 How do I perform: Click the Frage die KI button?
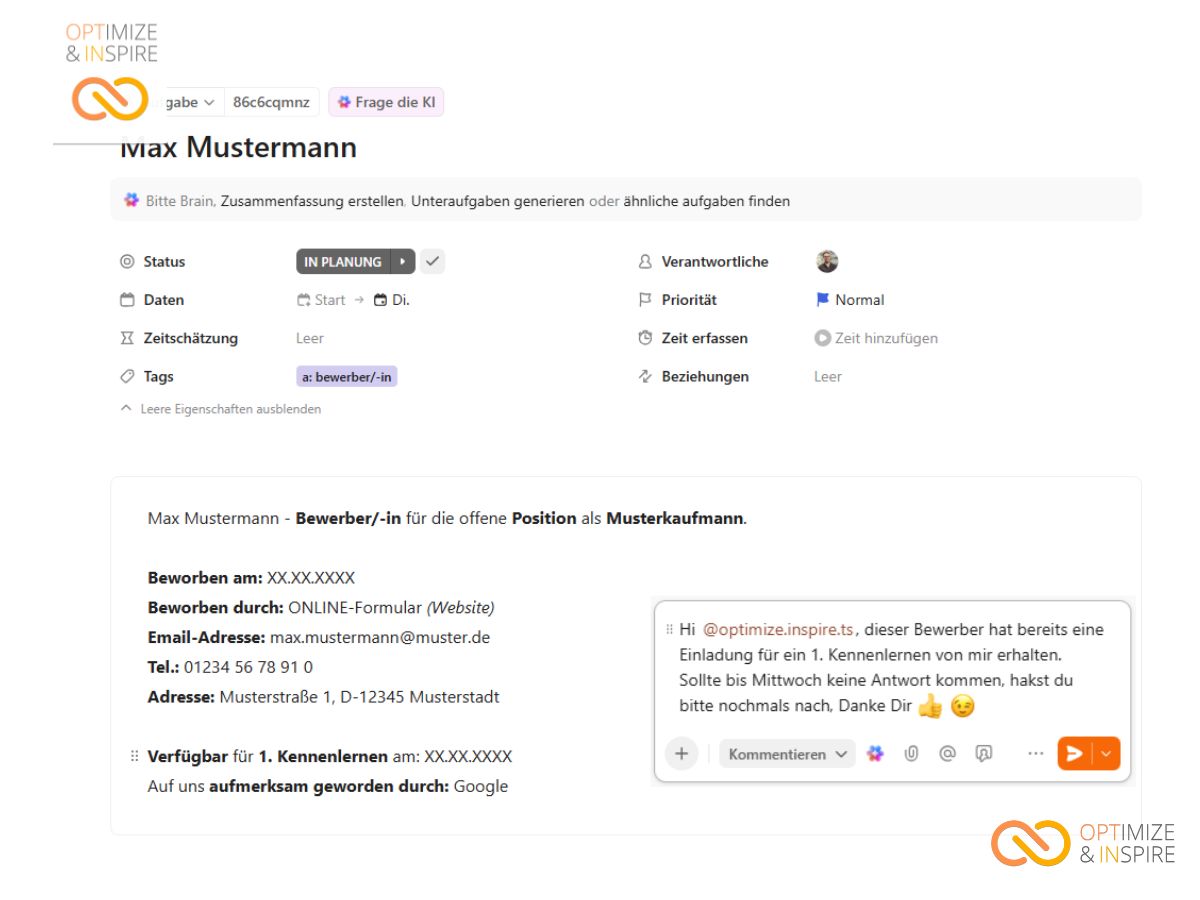pyautogui.click(x=386, y=102)
